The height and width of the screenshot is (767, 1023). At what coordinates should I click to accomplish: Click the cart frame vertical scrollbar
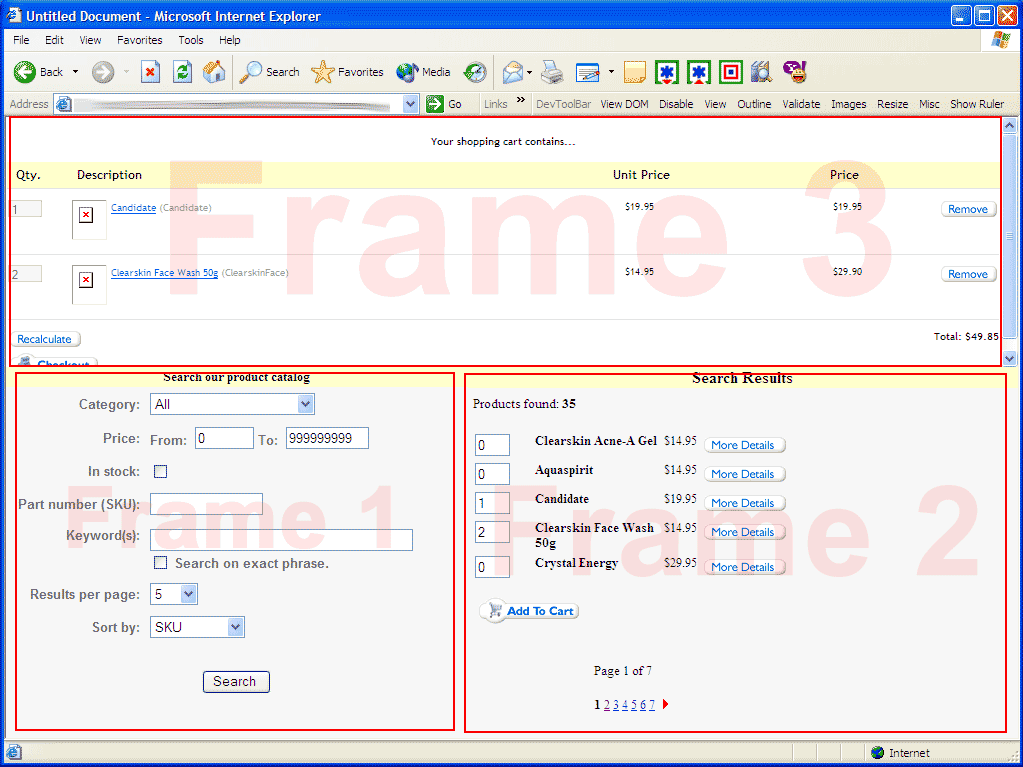point(1009,237)
